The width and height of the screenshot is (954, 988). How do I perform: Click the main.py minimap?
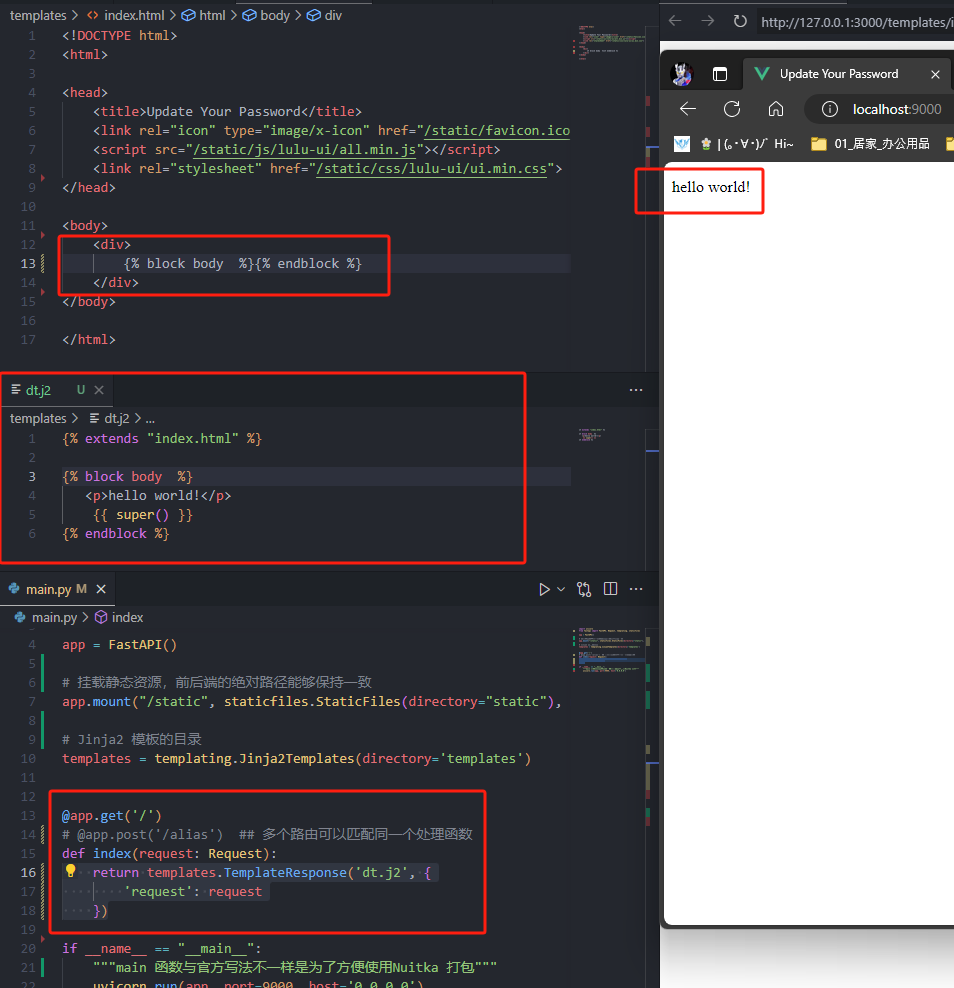coord(608,650)
